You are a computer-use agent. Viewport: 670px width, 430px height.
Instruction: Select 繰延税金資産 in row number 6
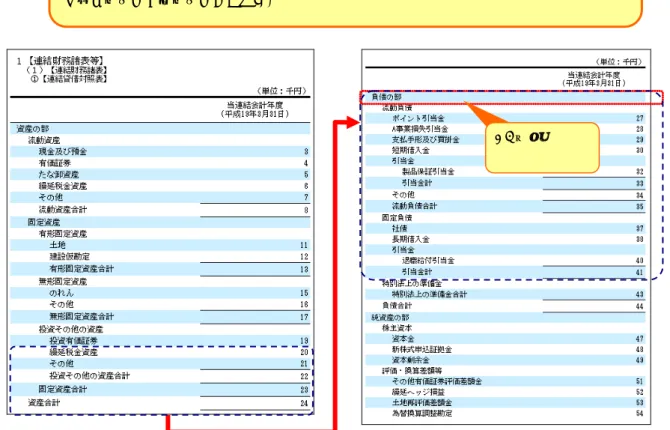point(63,186)
